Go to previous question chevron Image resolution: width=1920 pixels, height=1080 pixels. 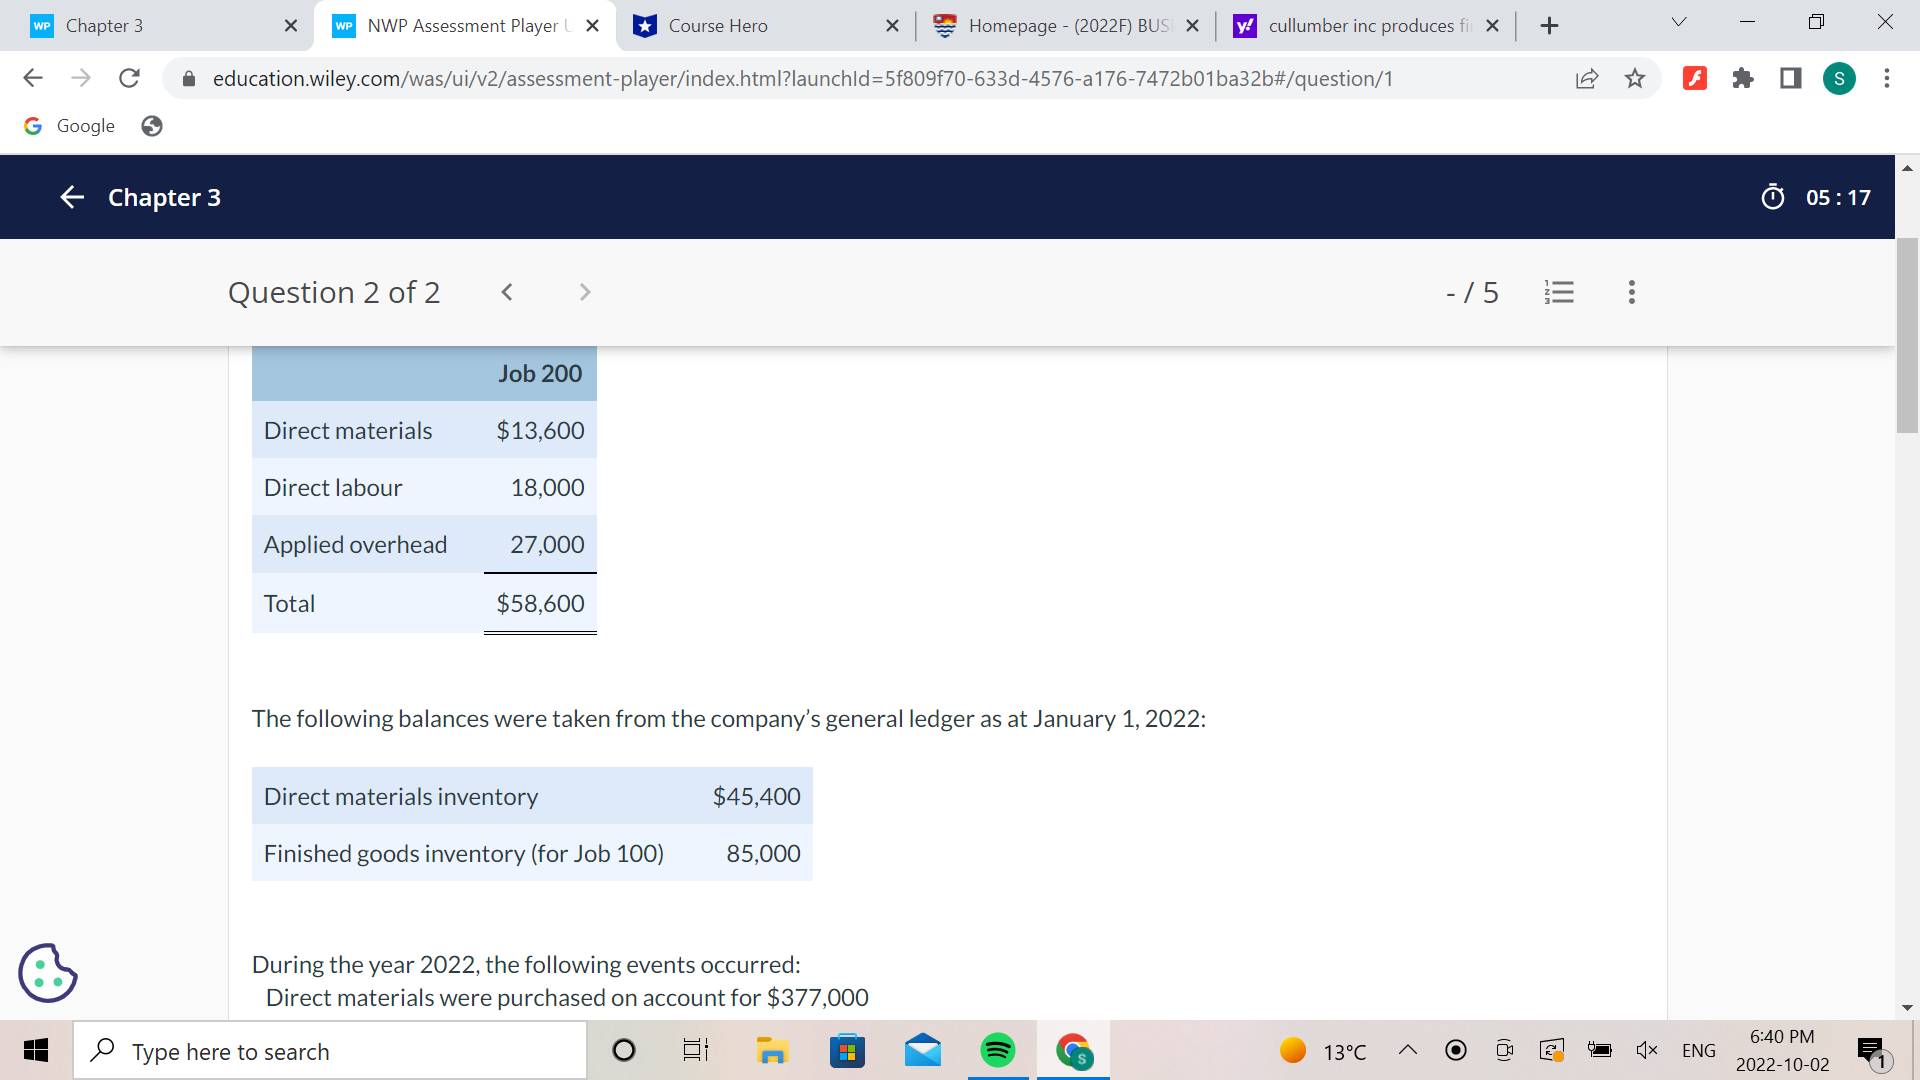click(507, 292)
